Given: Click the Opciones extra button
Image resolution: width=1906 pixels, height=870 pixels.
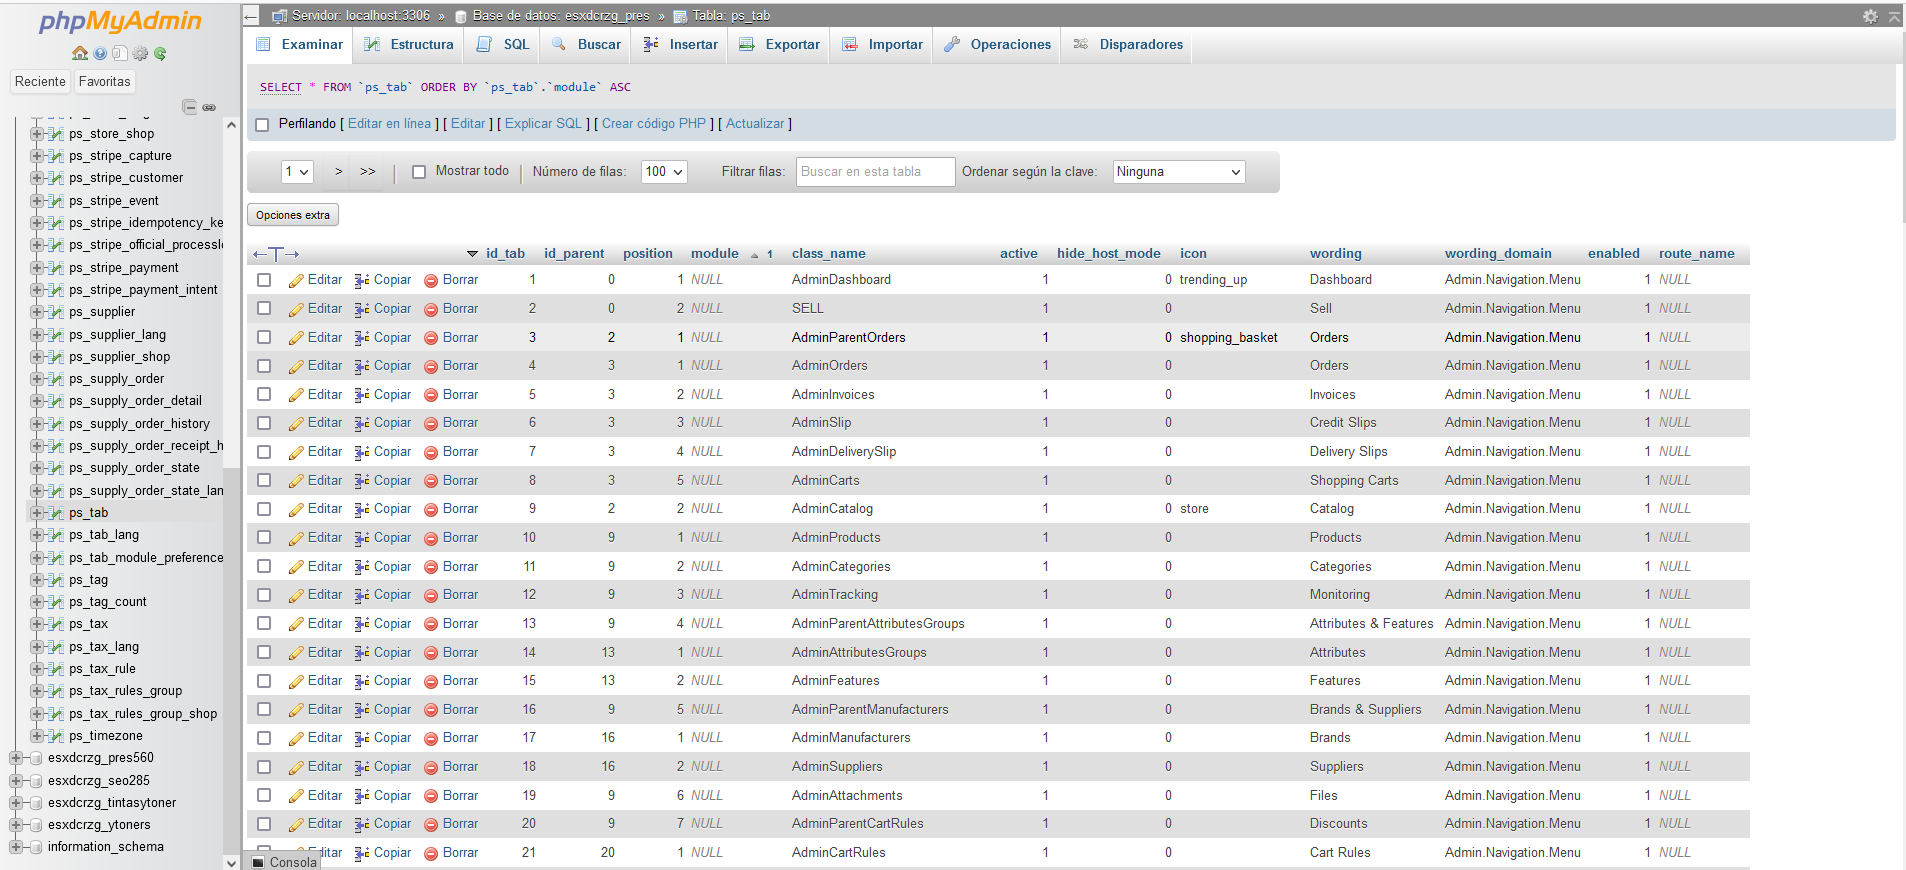Looking at the screenshot, I should (x=293, y=215).
